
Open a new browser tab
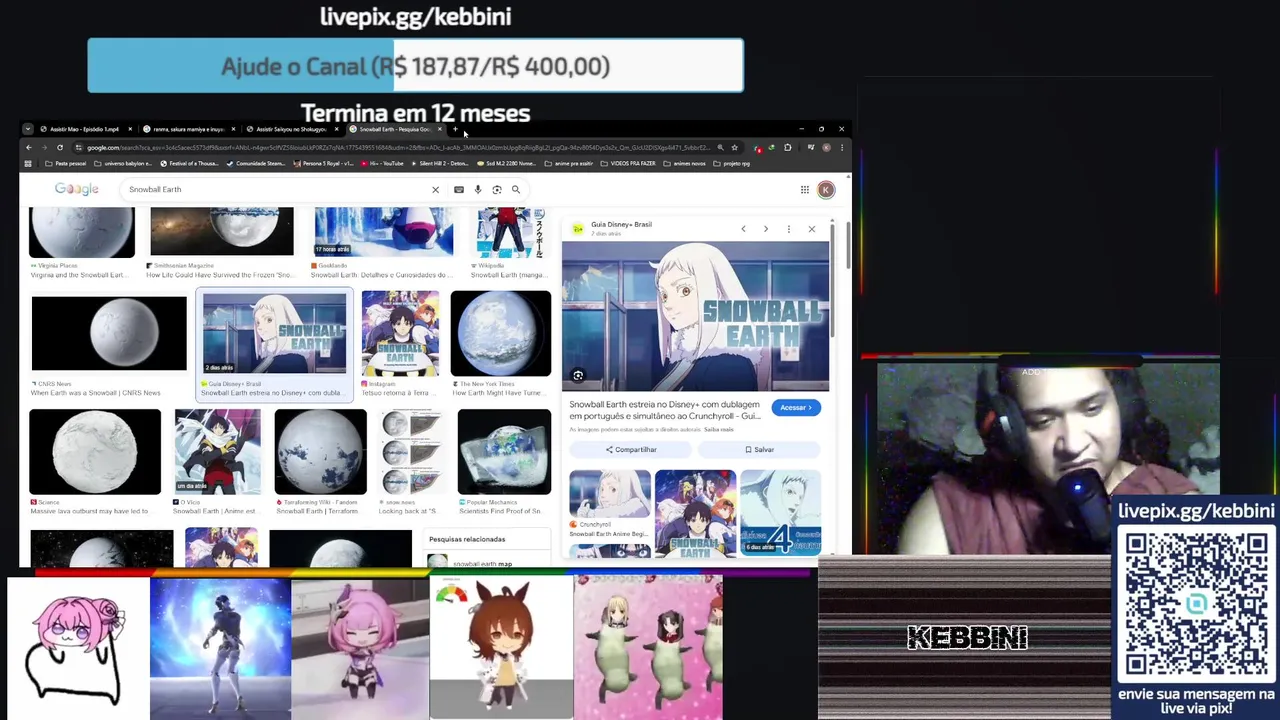click(455, 129)
